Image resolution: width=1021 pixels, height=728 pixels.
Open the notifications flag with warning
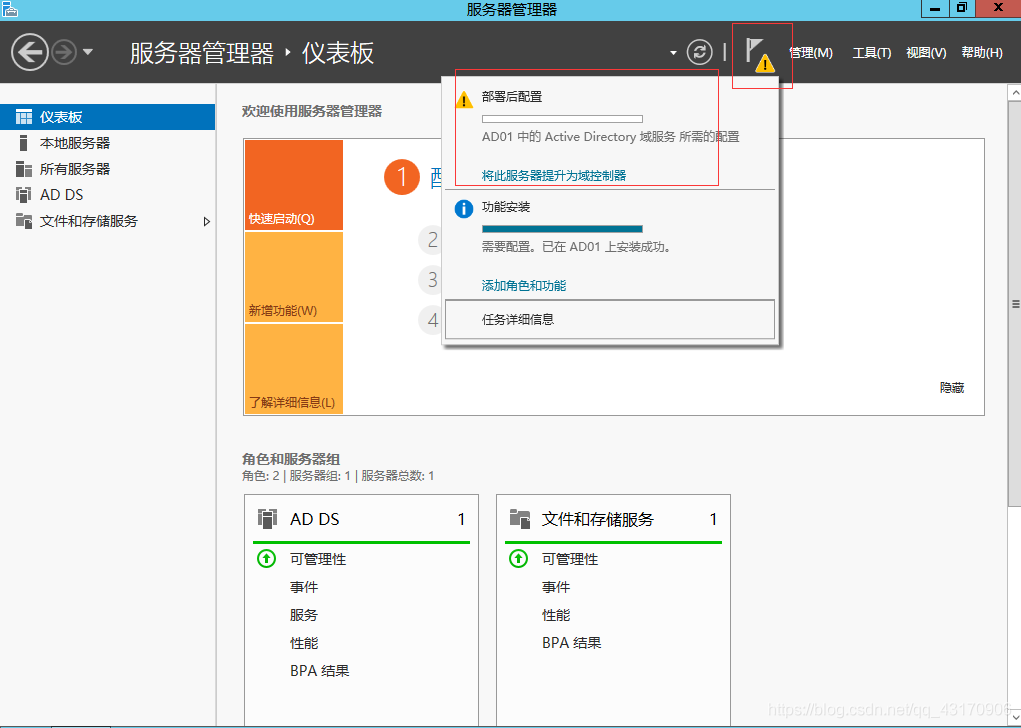coord(760,54)
